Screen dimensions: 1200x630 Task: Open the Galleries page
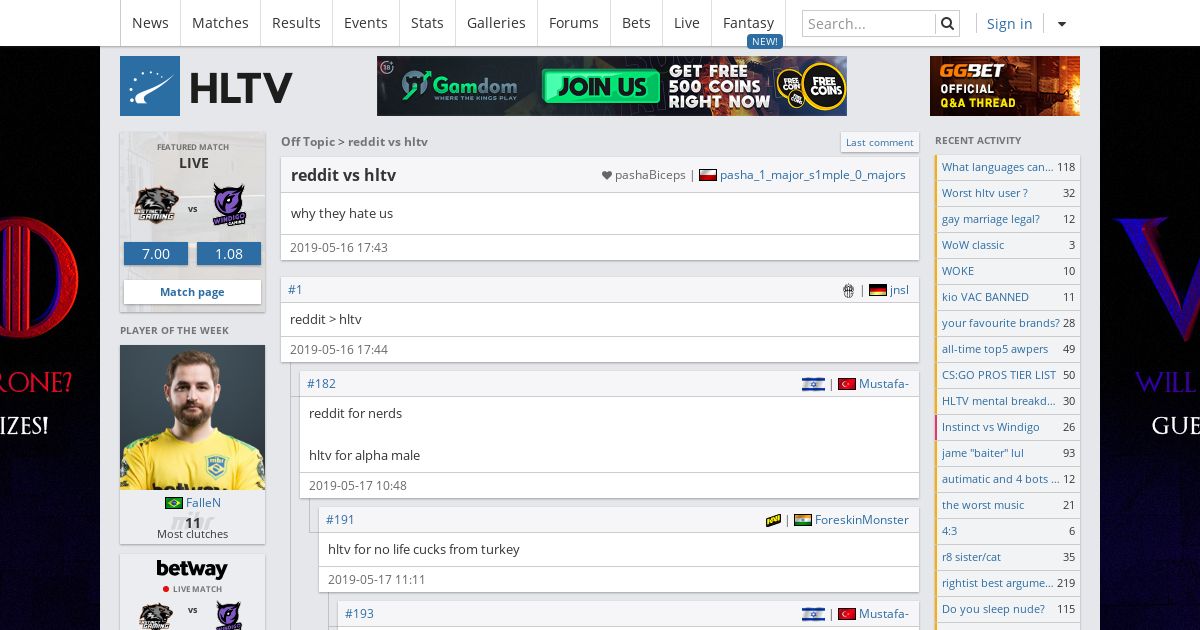(x=496, y=23)
